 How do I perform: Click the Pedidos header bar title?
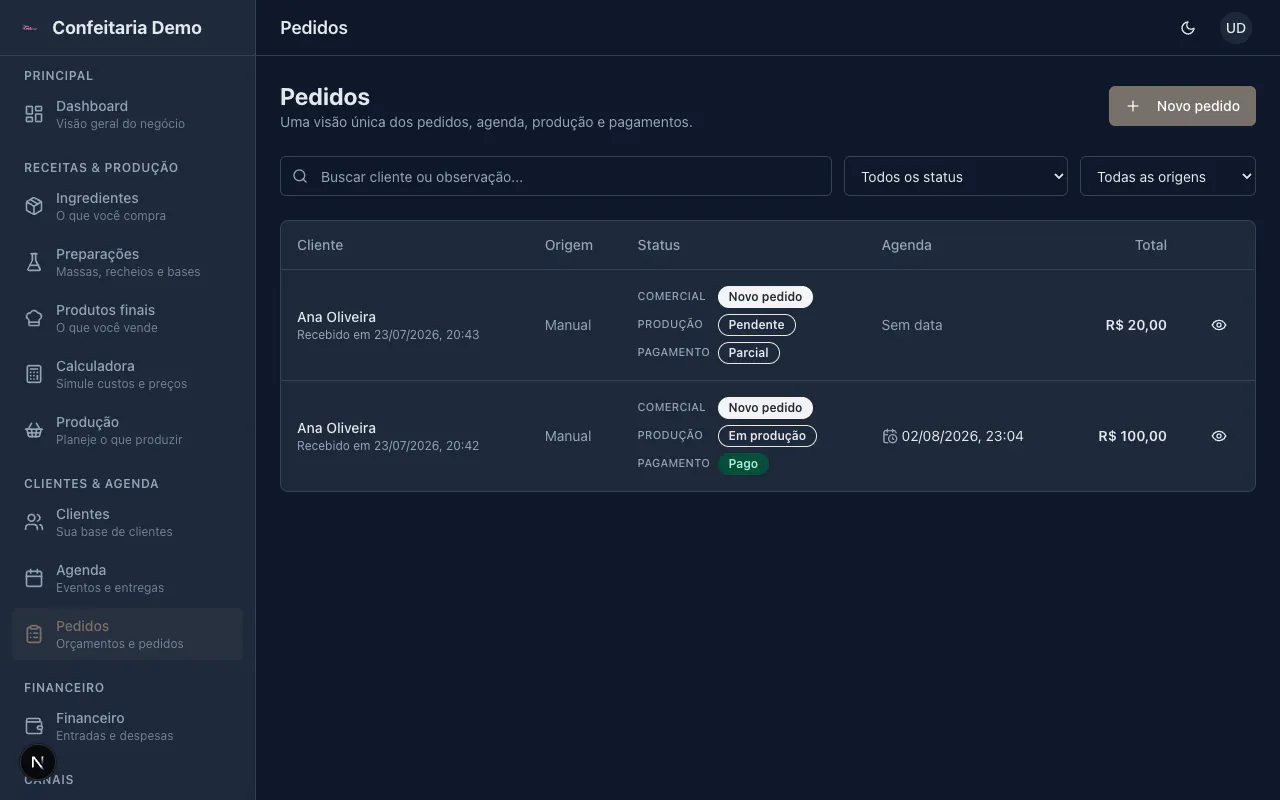point(314,28)
